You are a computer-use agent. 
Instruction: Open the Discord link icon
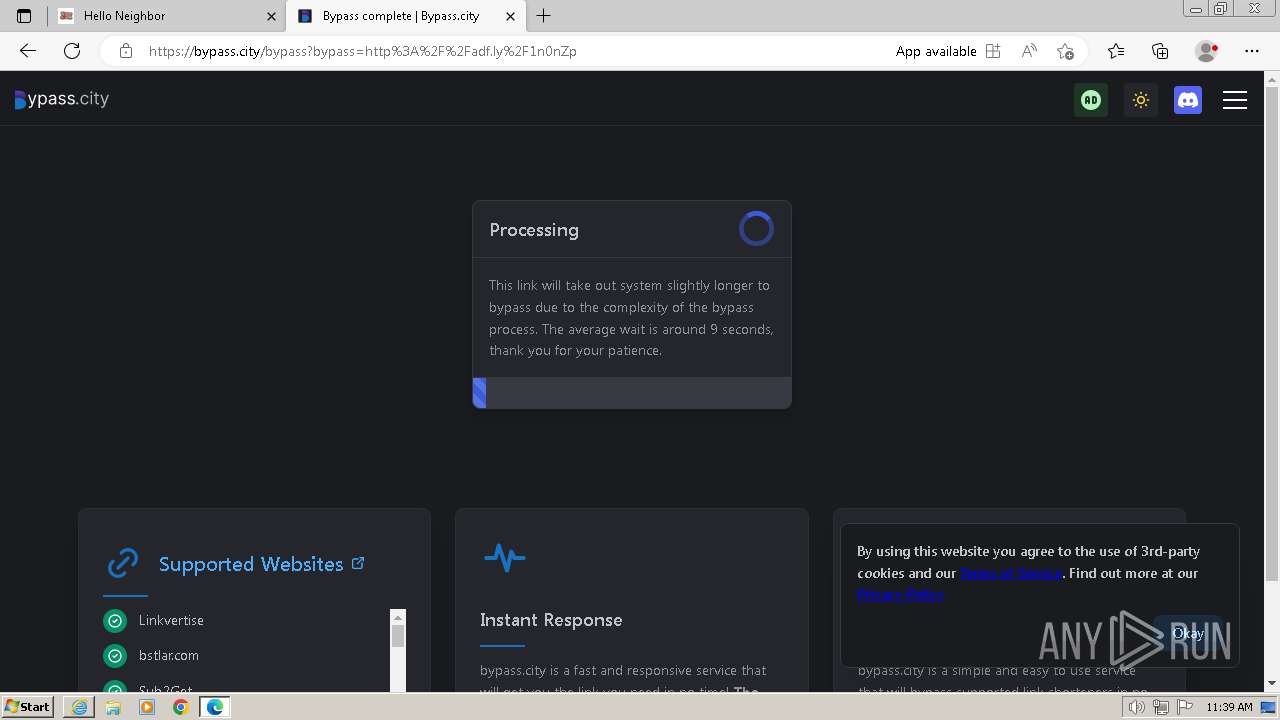pyautogui.click(x=1188, y=100)
